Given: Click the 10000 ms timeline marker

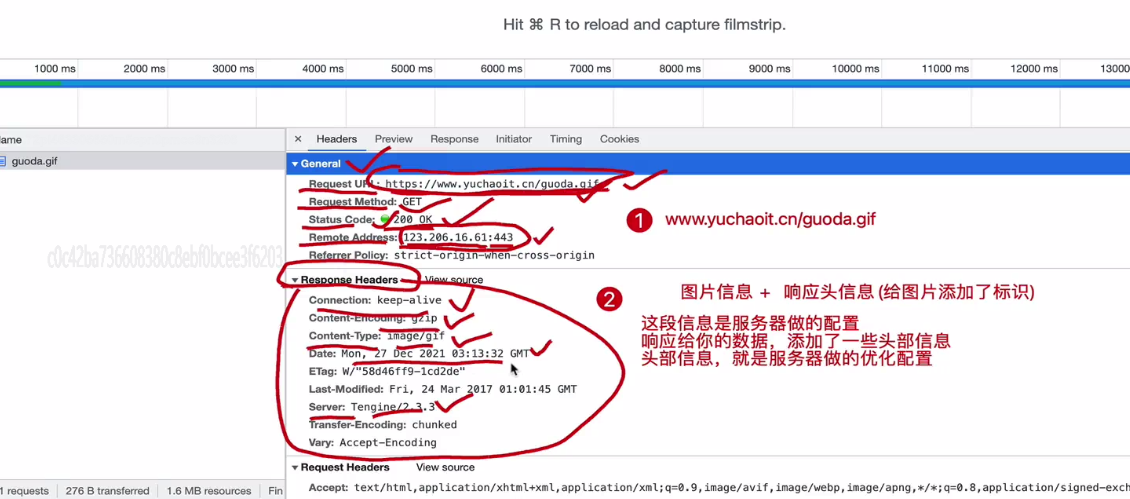Looking at the screenshot, I should [855, 69].
